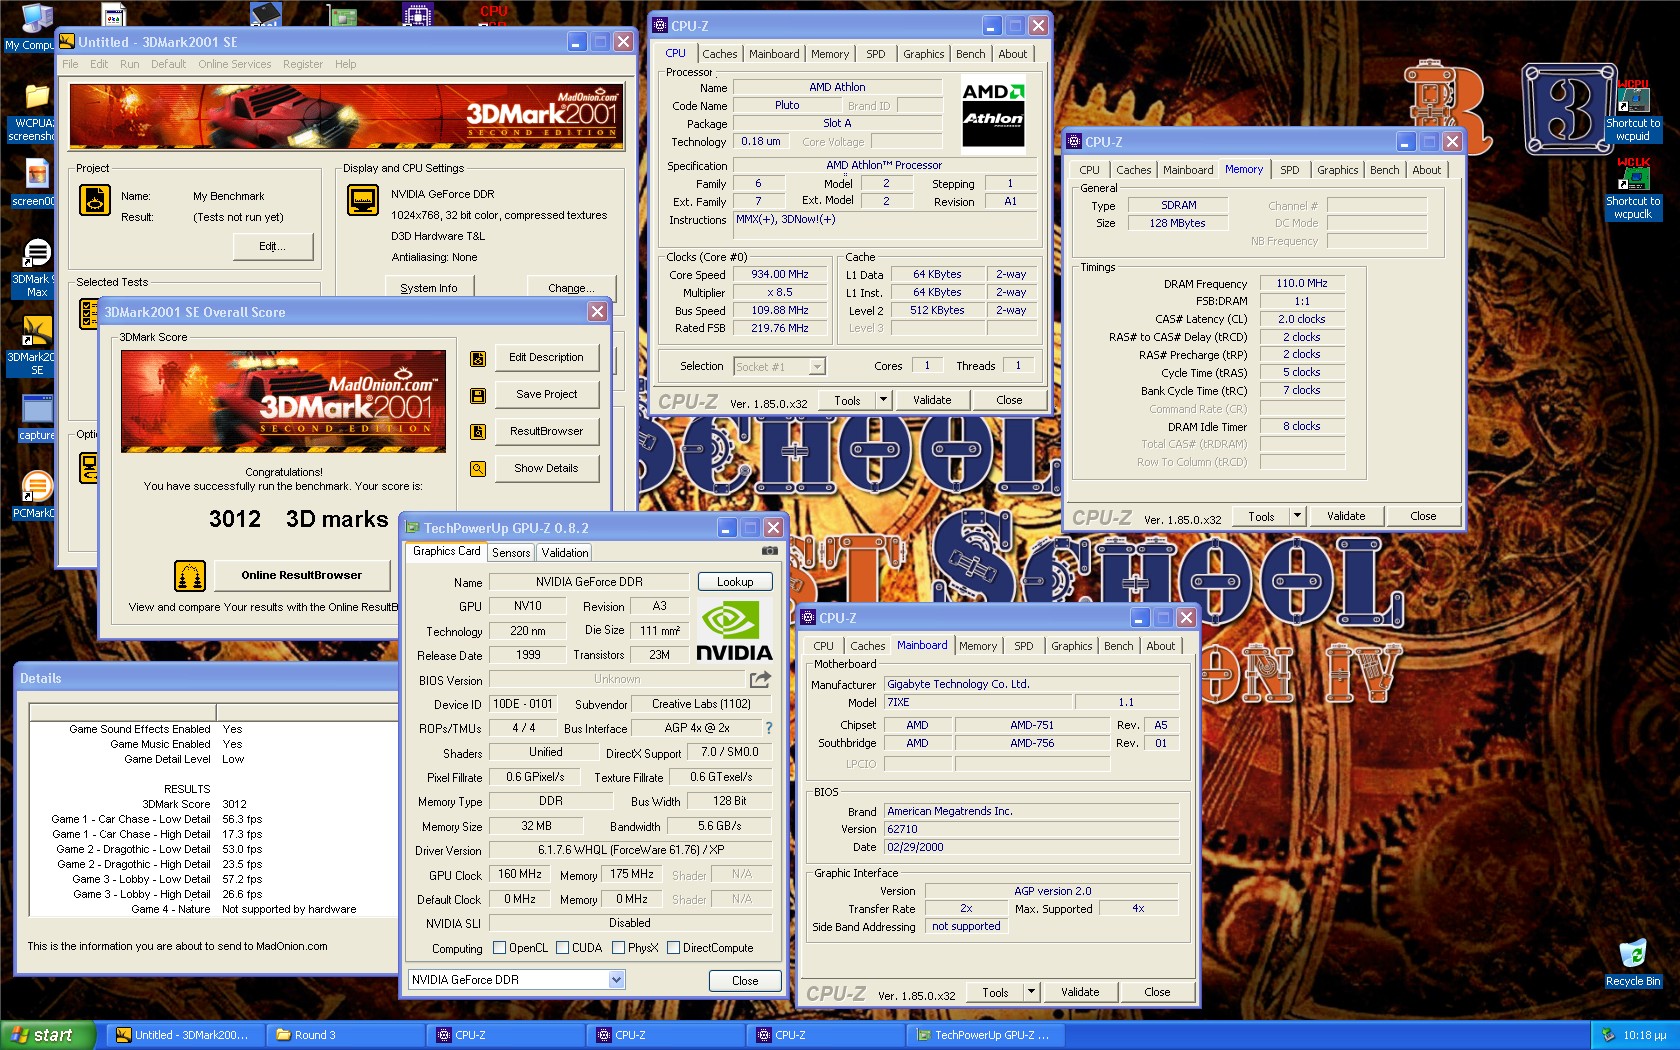Screen dimensions: 1680x1050
Task: Switch to SPD tab in CPU-Z Memory window
Action: click(x=1290, y=170)
